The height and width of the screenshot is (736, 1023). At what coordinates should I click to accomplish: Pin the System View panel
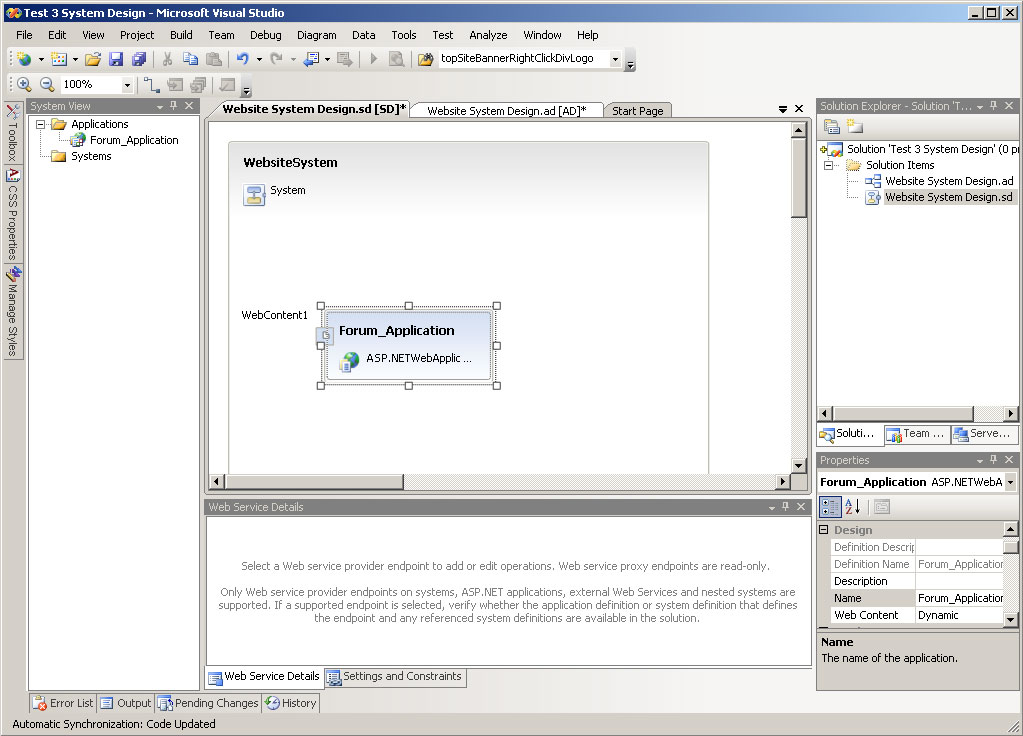coord(174,106)
